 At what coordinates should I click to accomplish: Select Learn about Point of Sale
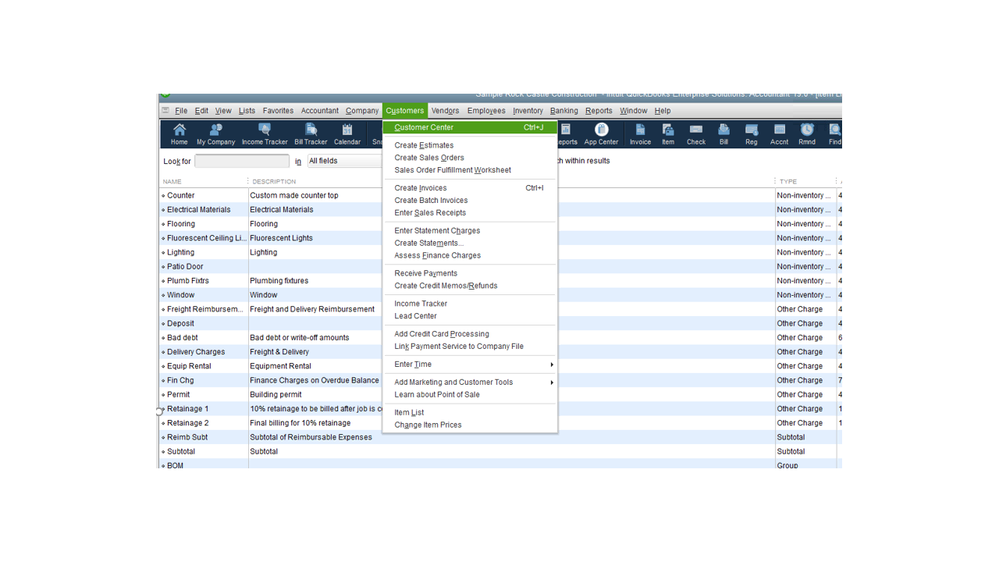tap(470, 394)
